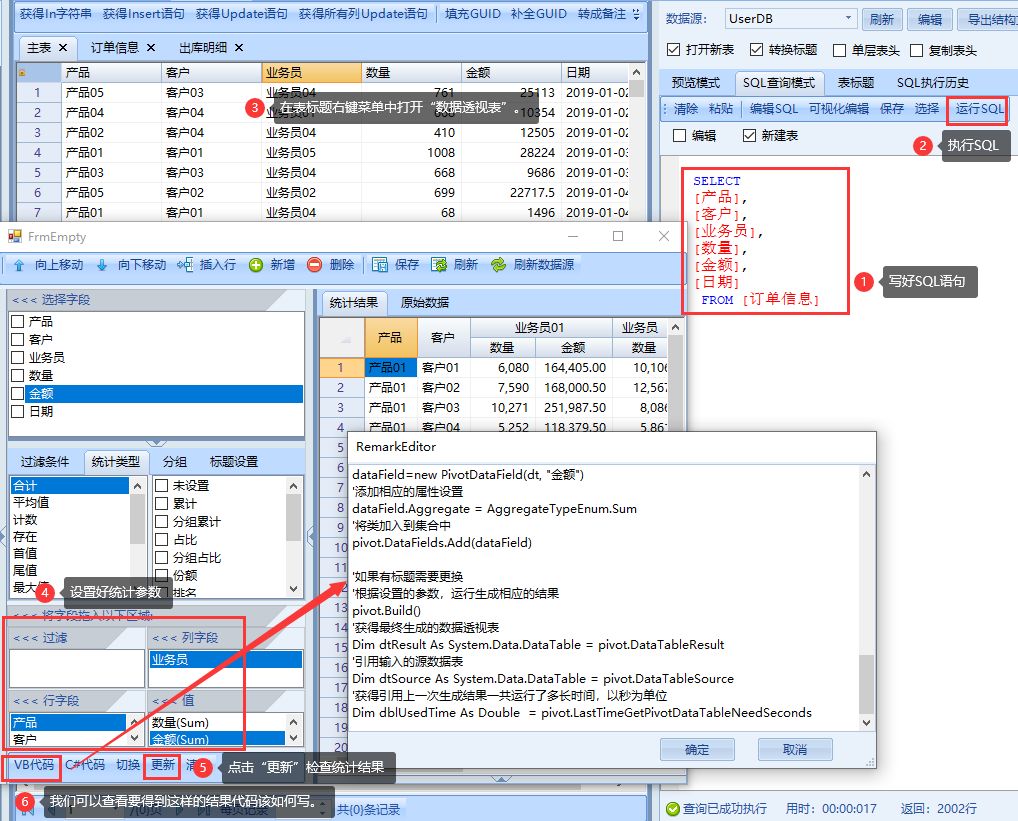Click the 刷新 icon in FrmEmpty toolbar
Screen dimensions: 1018x821
(x=439, y=265)
